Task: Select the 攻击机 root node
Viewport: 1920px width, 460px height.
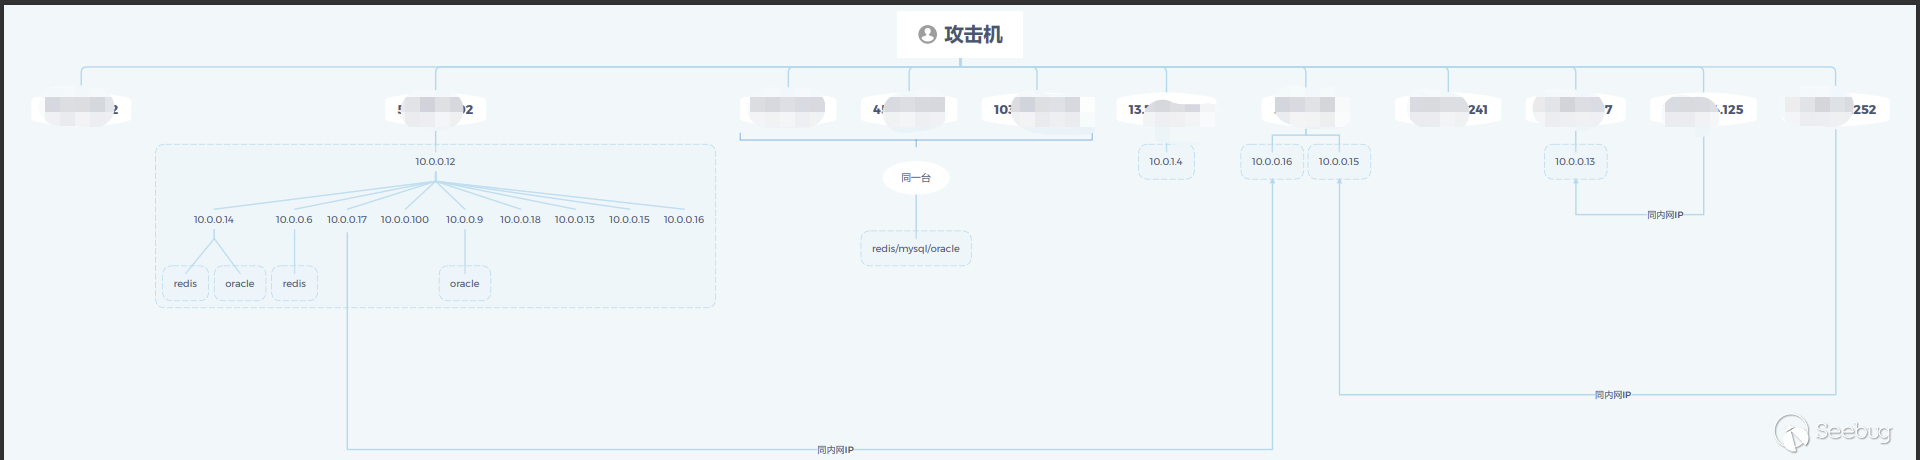Action: (960, 35)
